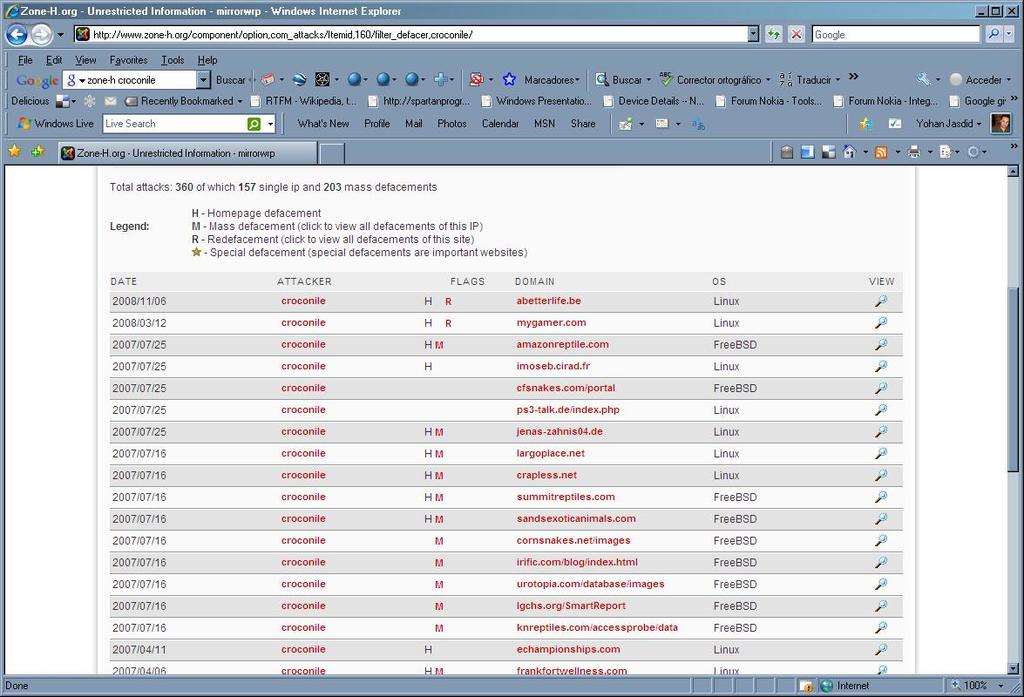Open the Tools menu
This screenshot has width=1024, height=697.
(172, 60)
